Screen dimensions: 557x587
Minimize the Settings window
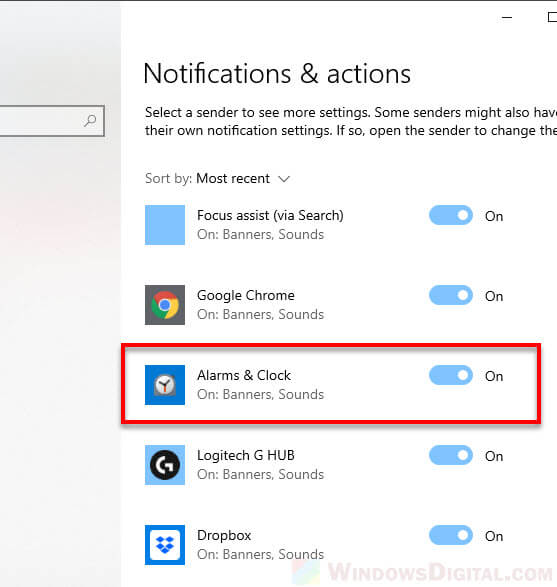coord(507,17)
